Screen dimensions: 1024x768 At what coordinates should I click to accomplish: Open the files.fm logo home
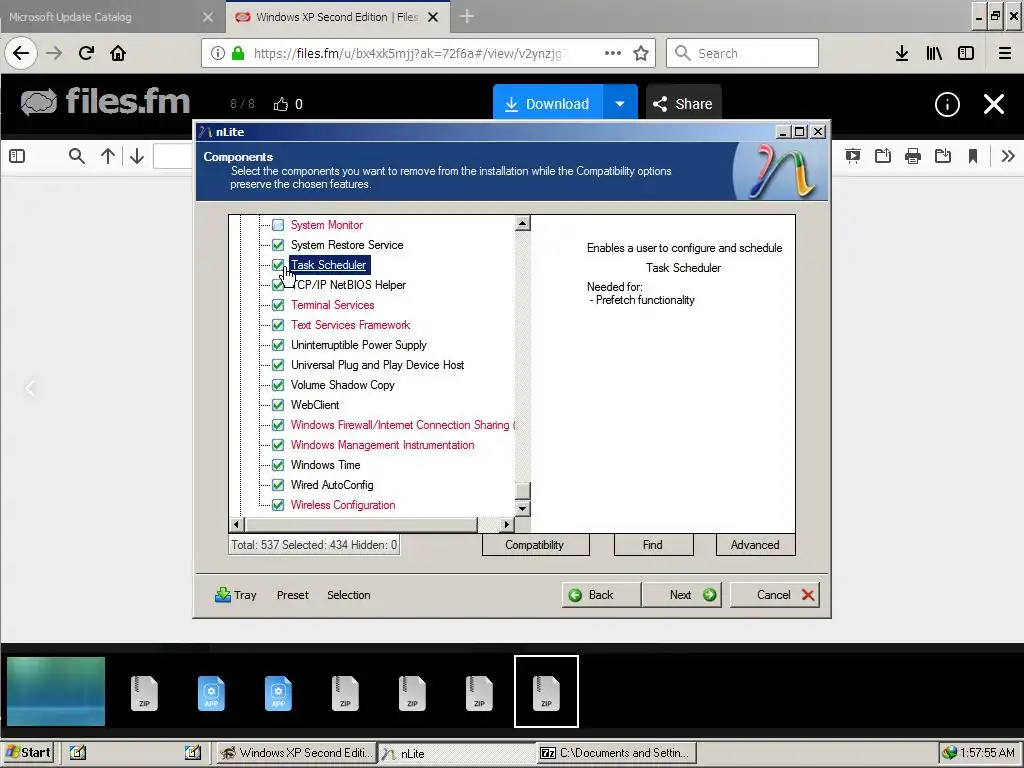coord(105,102)
